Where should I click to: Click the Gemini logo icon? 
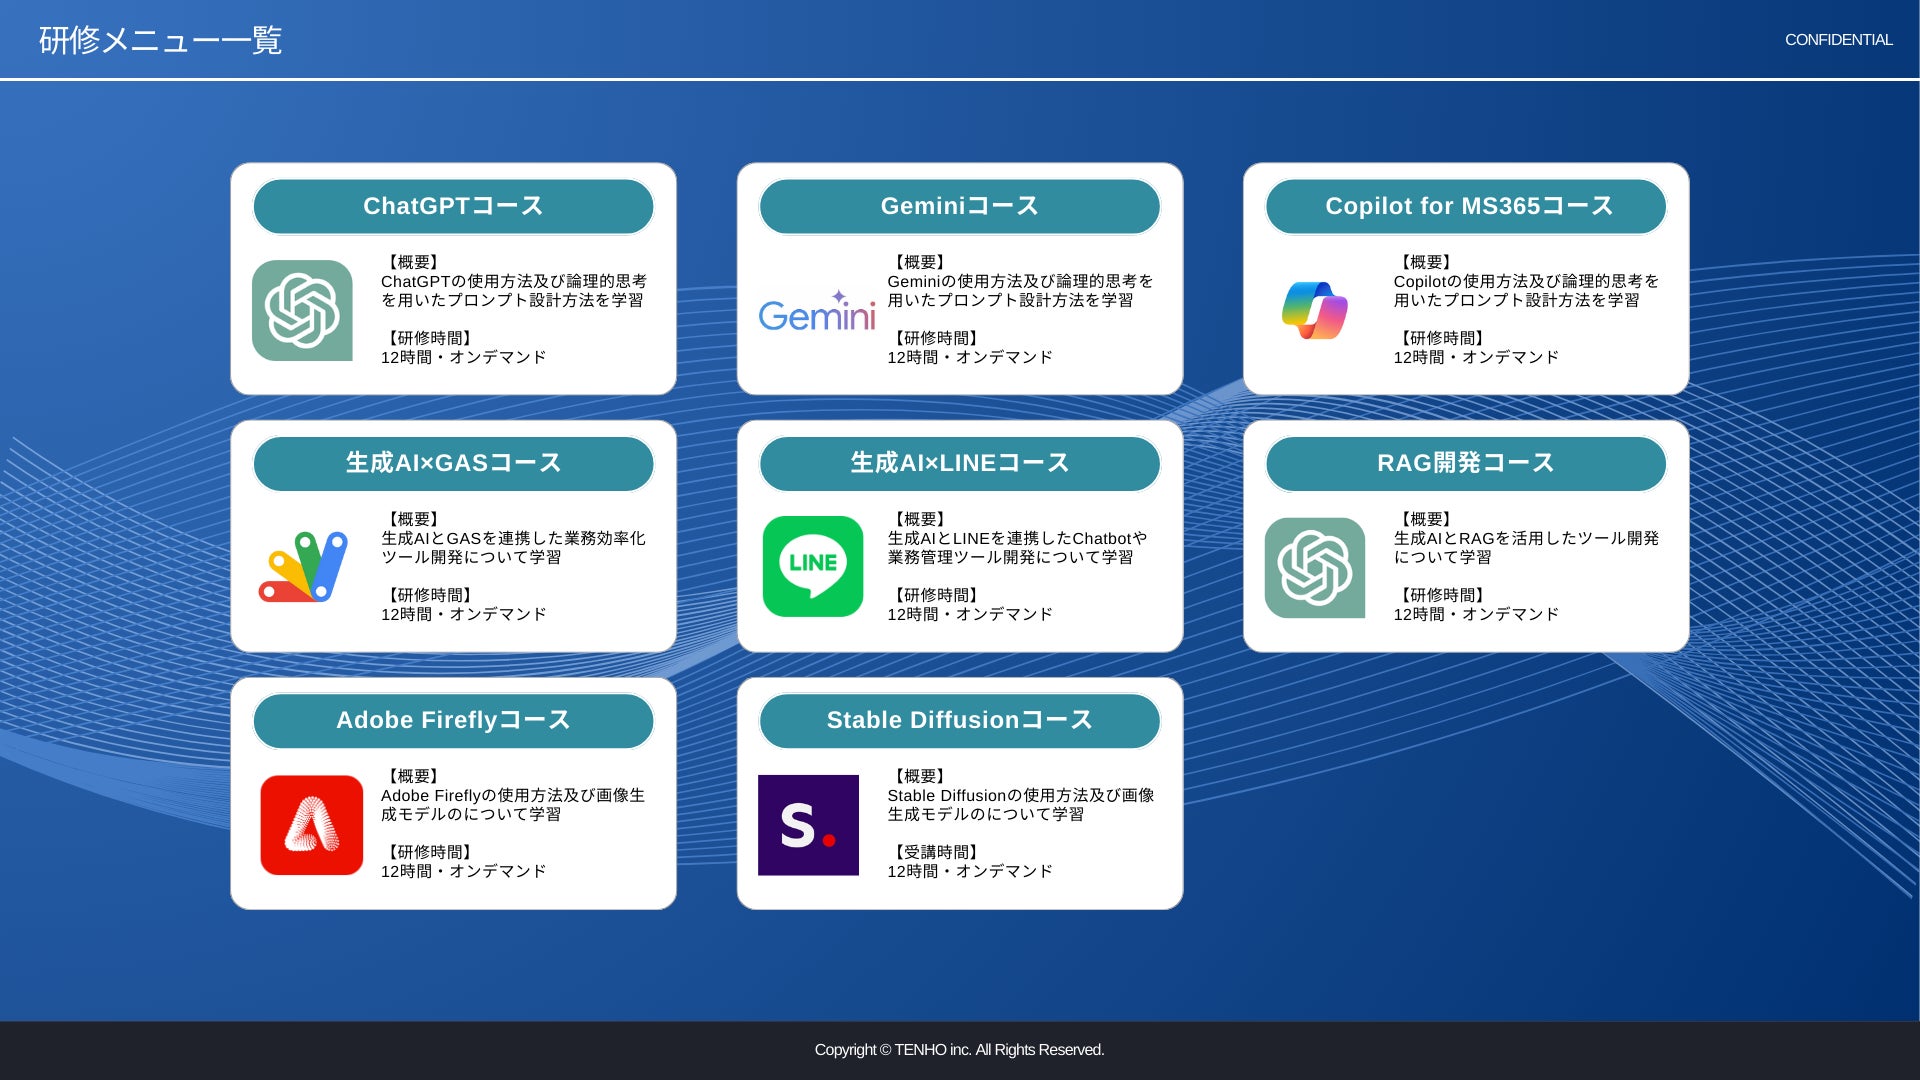(816, 312)
